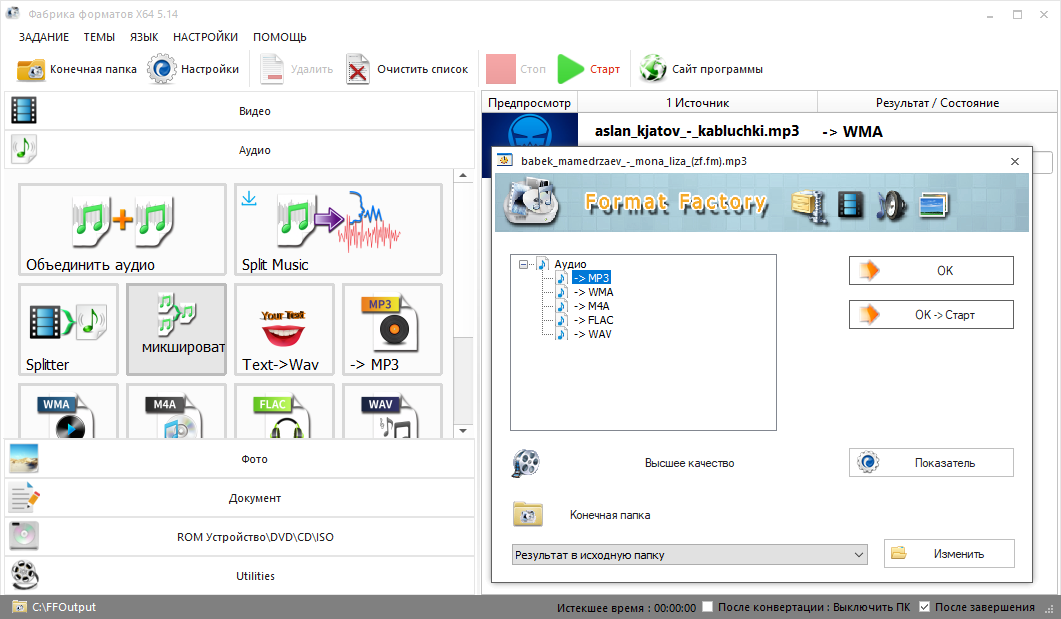
Task: Click the Предпросмотр column header
Action: point(530,103)
